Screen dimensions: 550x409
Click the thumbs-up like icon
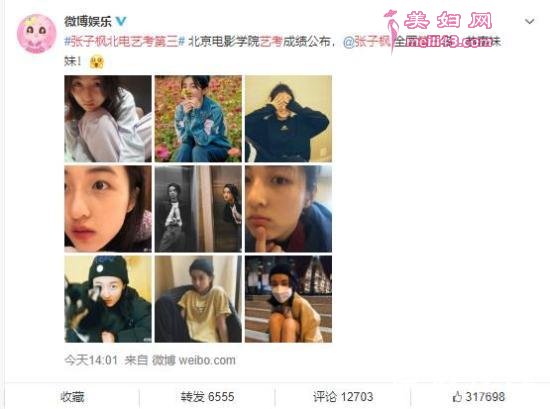point(457,397)
